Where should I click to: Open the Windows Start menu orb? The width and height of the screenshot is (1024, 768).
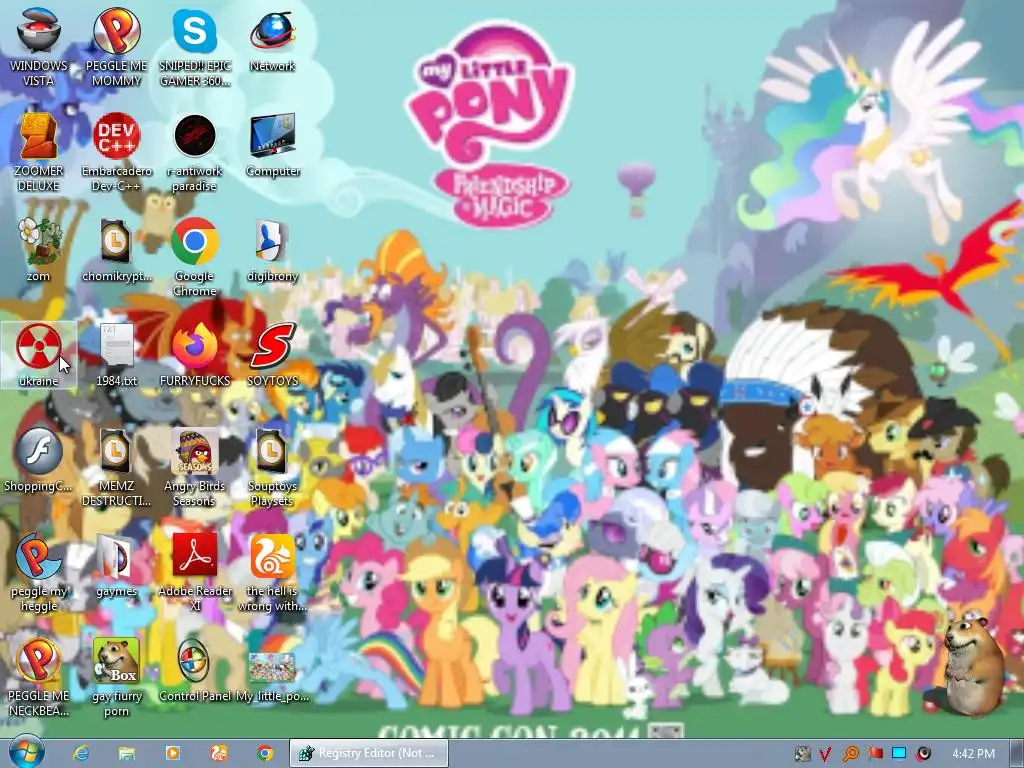click(25, 752)
